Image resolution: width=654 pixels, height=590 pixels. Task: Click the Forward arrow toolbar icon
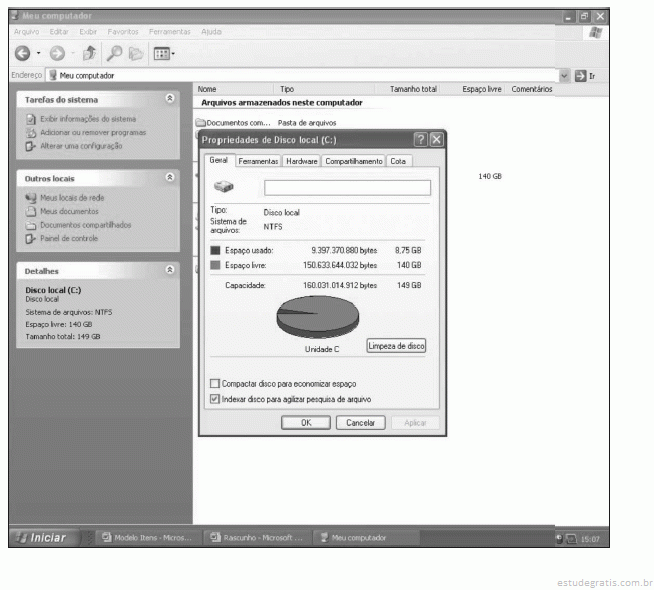pyautogui.click(x=58, y=53)
